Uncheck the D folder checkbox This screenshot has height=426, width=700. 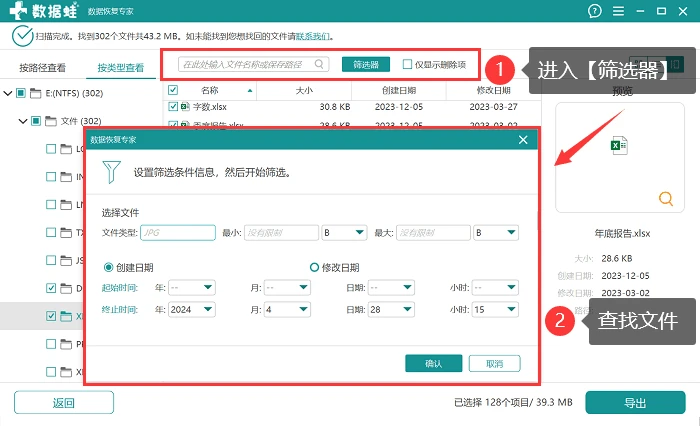point(51,288)
